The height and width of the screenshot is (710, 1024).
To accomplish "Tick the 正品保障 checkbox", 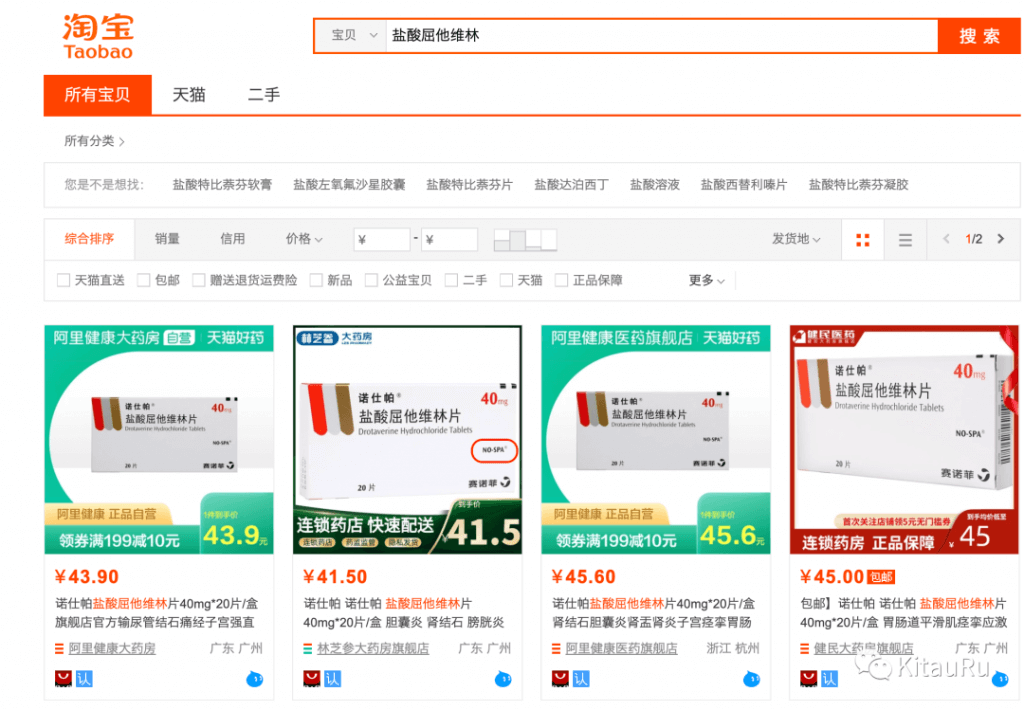I will point(562,281).
